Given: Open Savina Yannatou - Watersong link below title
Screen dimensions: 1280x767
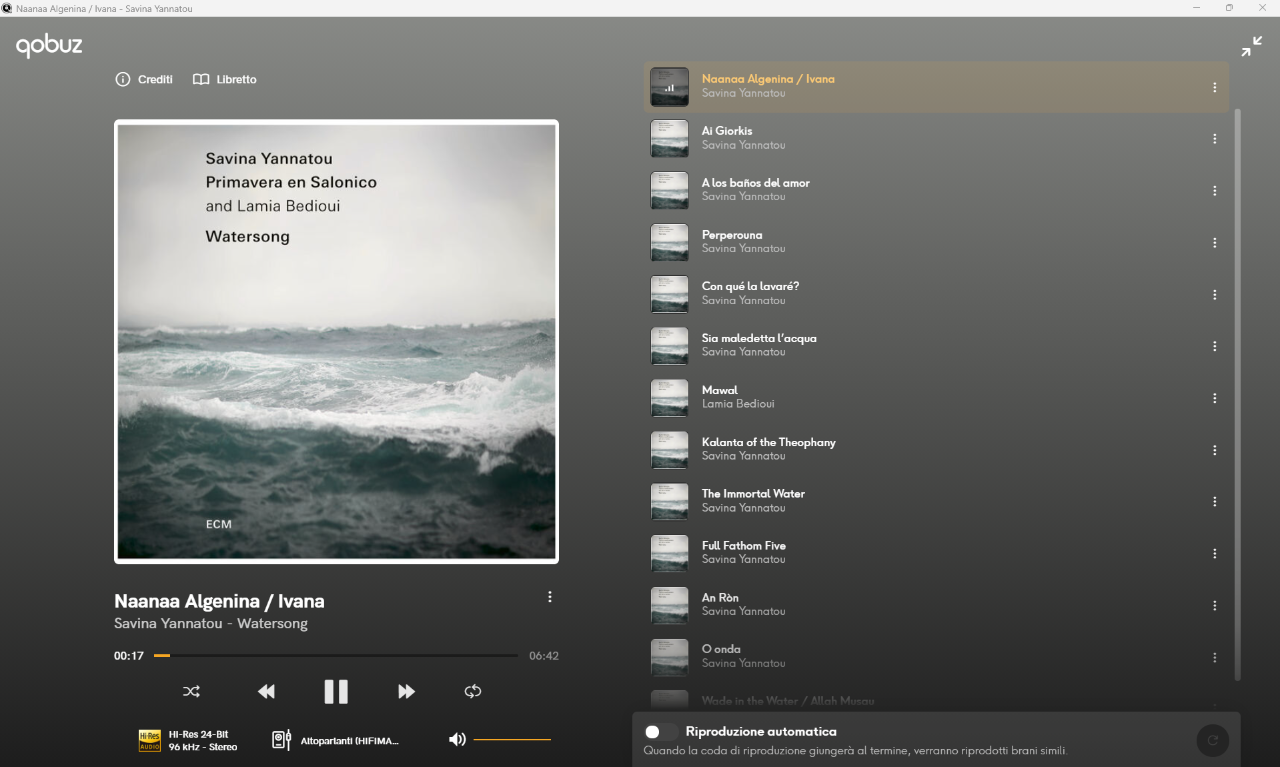Looking at the screenshot, I should click(211, 624).
